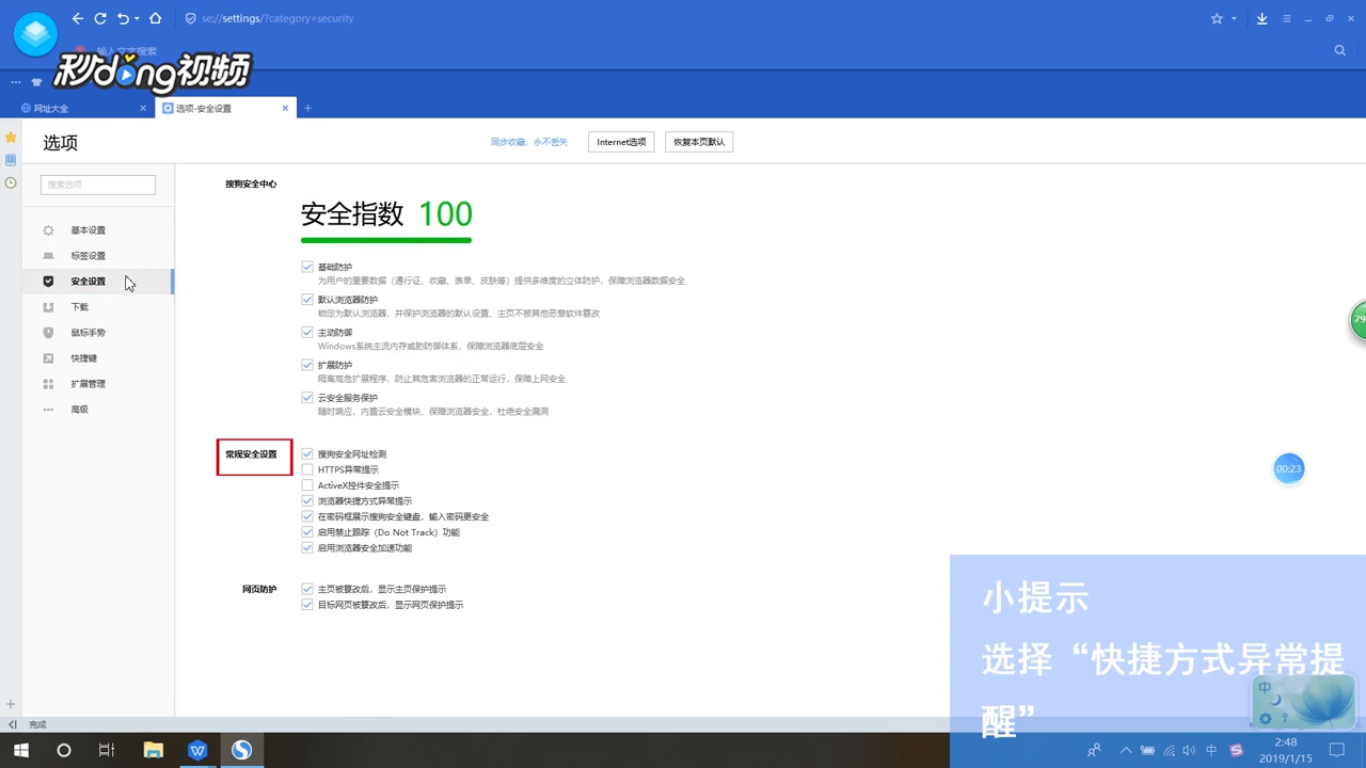Screen dimensions: 1366x768
Task: Open the undo history dropdown arrow
Action: point(137,19)
